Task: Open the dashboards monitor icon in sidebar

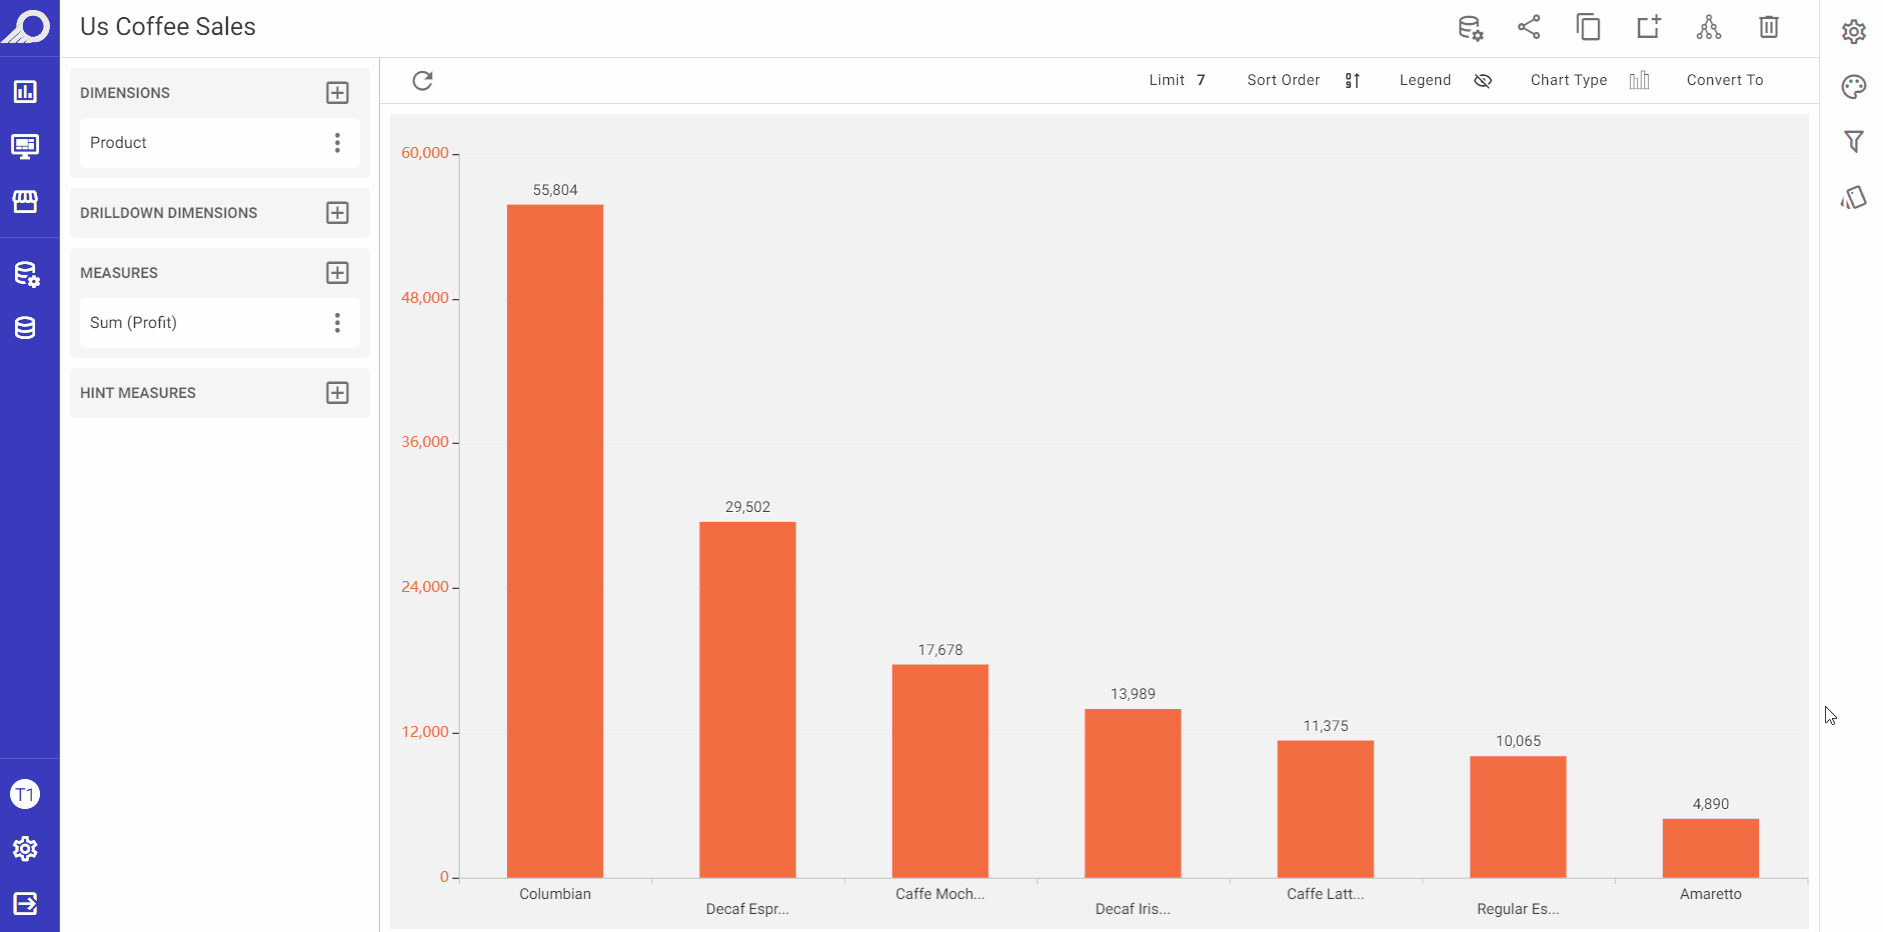Action: pyautogui.click(x=25, y=147)
